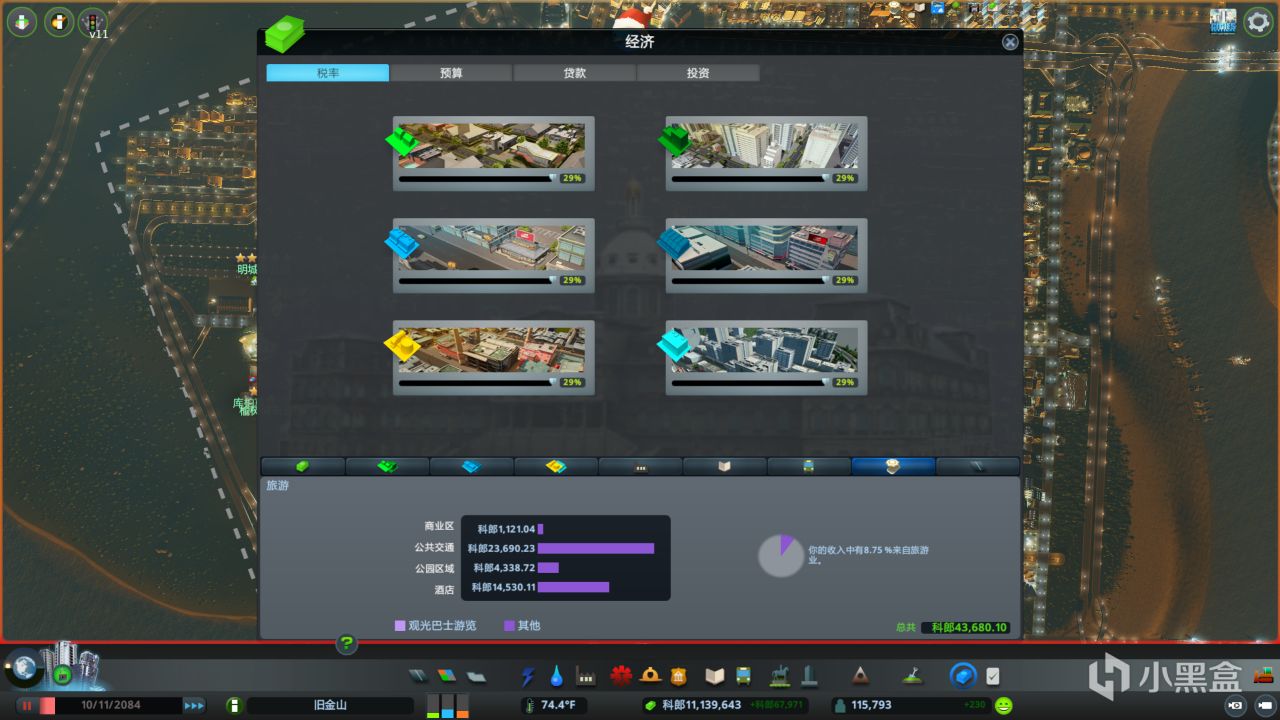The height and width of the screenshot is (720, 1280).
Task: Select the 税率 tax rate tab
Action: [x=328, y=73]
